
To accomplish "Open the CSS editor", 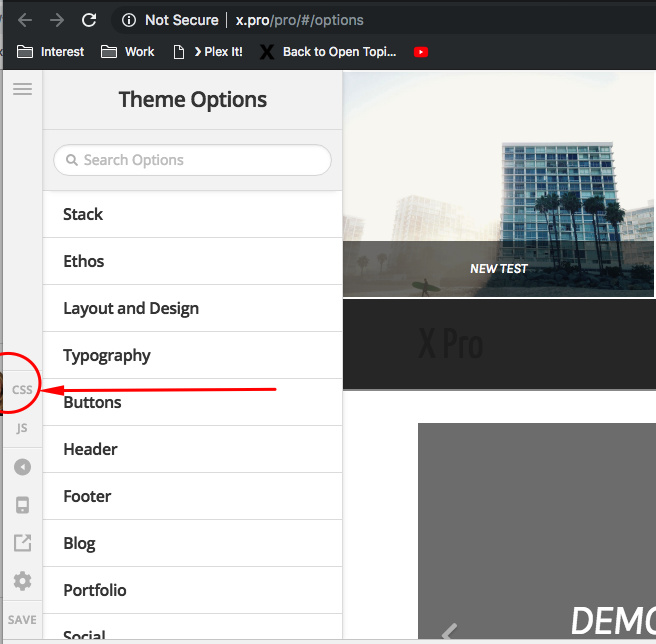I will coord(22,390).
